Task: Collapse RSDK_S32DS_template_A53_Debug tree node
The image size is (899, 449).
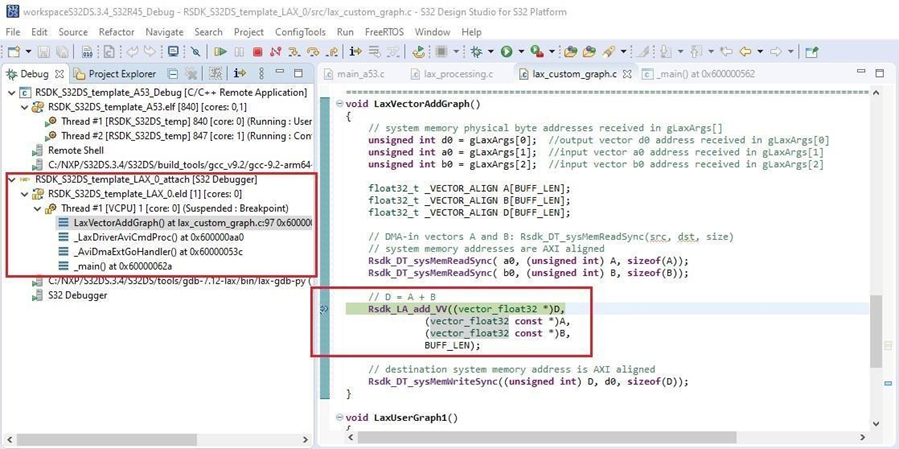Action: point(11,92)
